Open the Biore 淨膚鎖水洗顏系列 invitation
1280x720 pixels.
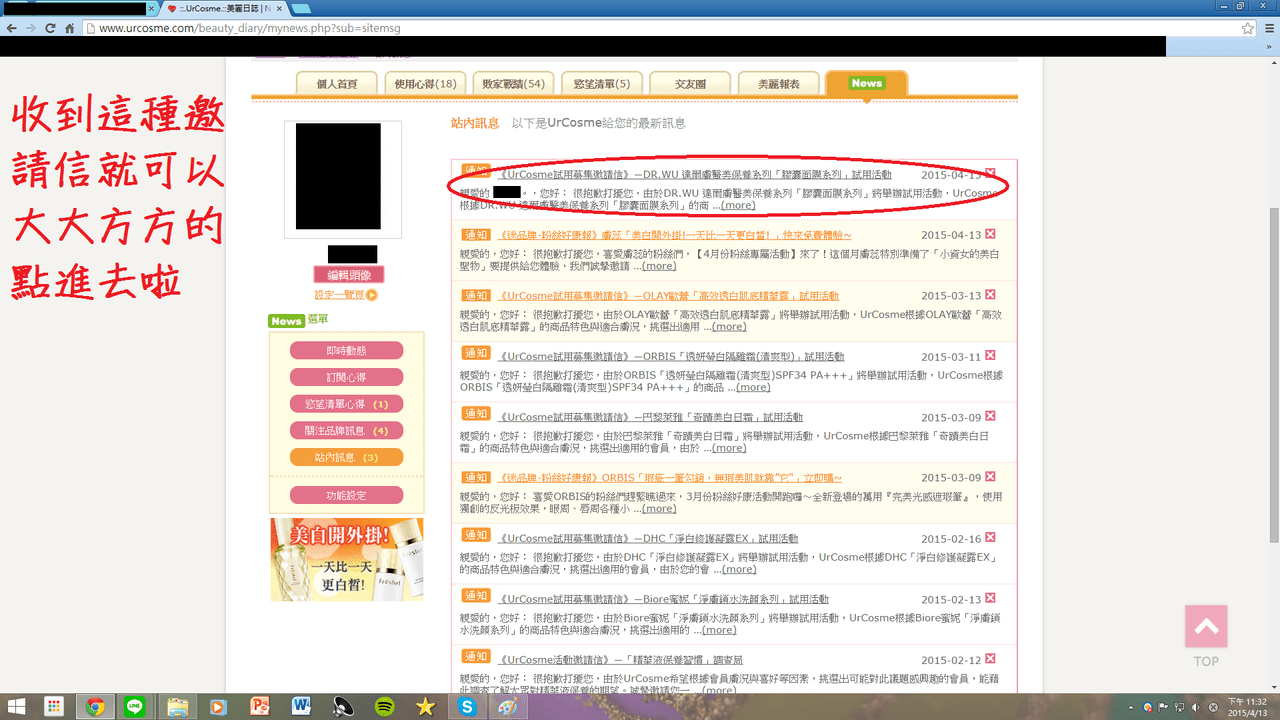coord(663,599)
